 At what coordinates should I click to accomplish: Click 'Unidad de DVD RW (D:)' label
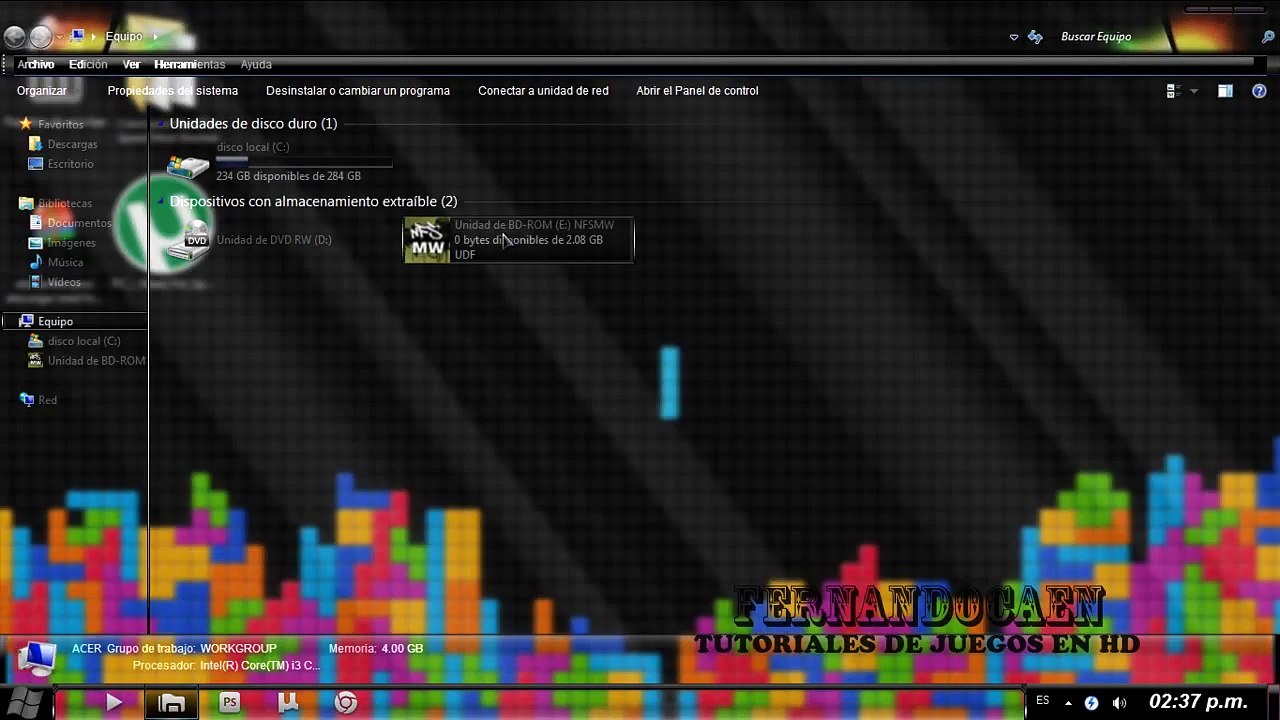[274, 240]
